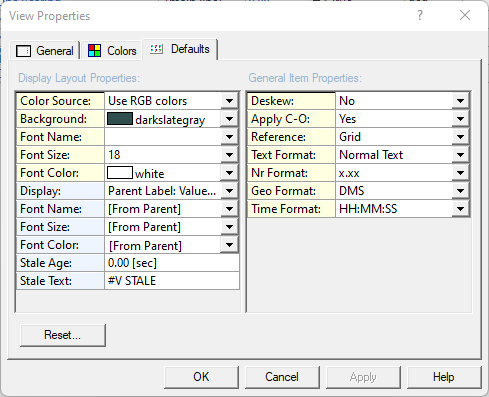Open the Time Format dropdown

click(x=460, y=209)
